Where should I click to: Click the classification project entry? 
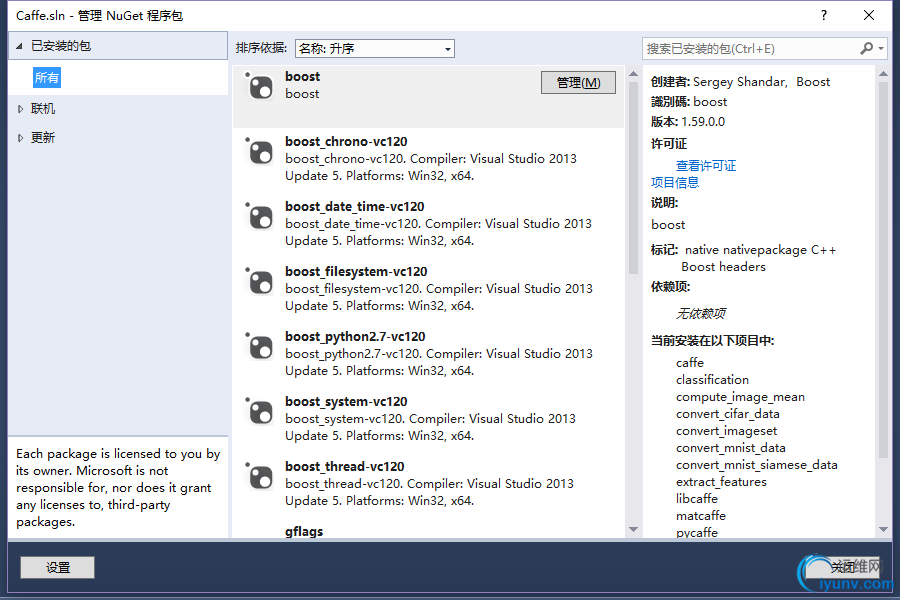point(712,380)
